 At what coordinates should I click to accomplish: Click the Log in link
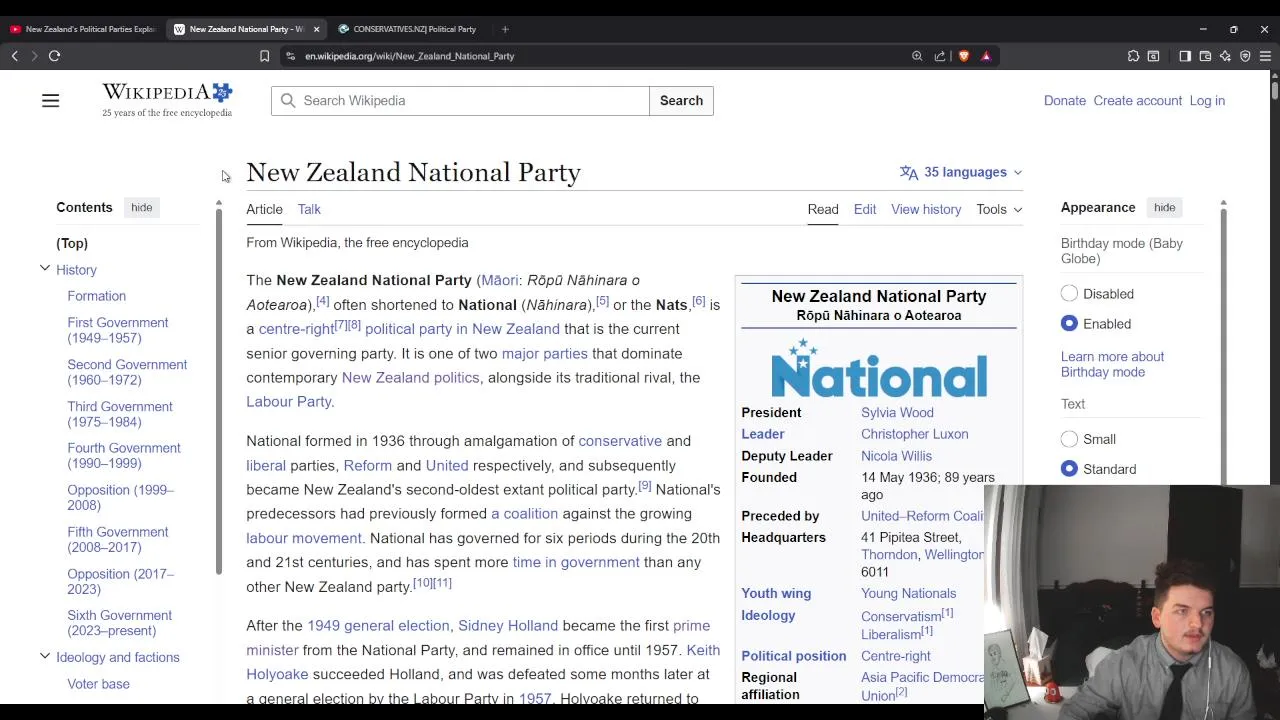click(1207, 101)
